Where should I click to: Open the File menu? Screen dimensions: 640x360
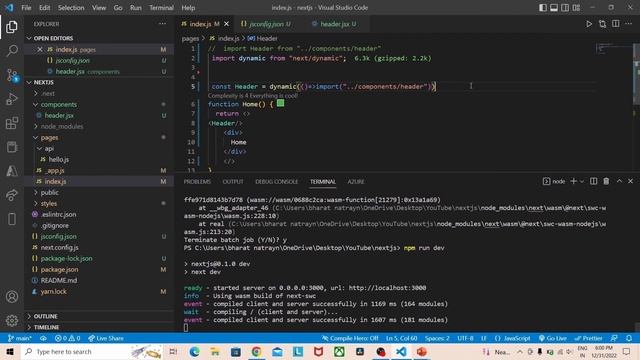tap(26, 7)
